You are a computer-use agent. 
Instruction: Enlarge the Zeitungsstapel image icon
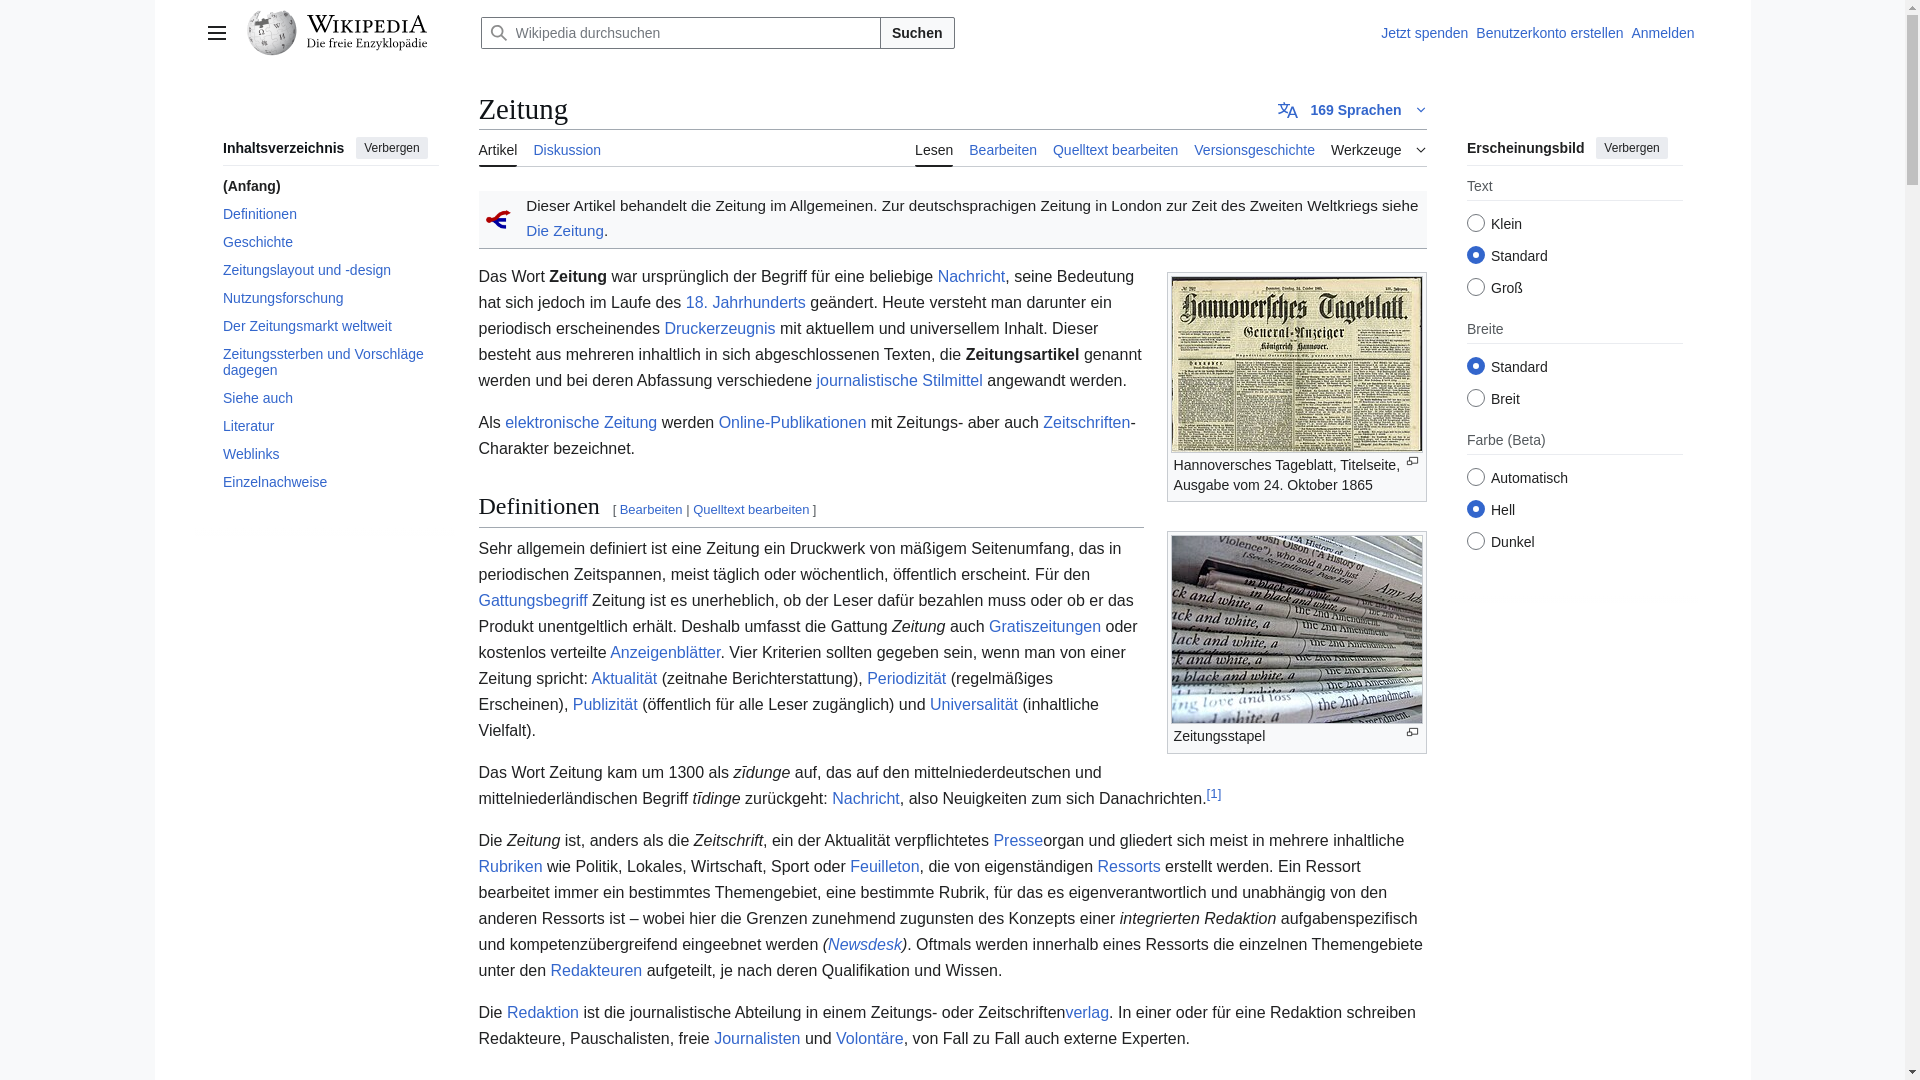pyautogui.click(x=1412, y=733)
